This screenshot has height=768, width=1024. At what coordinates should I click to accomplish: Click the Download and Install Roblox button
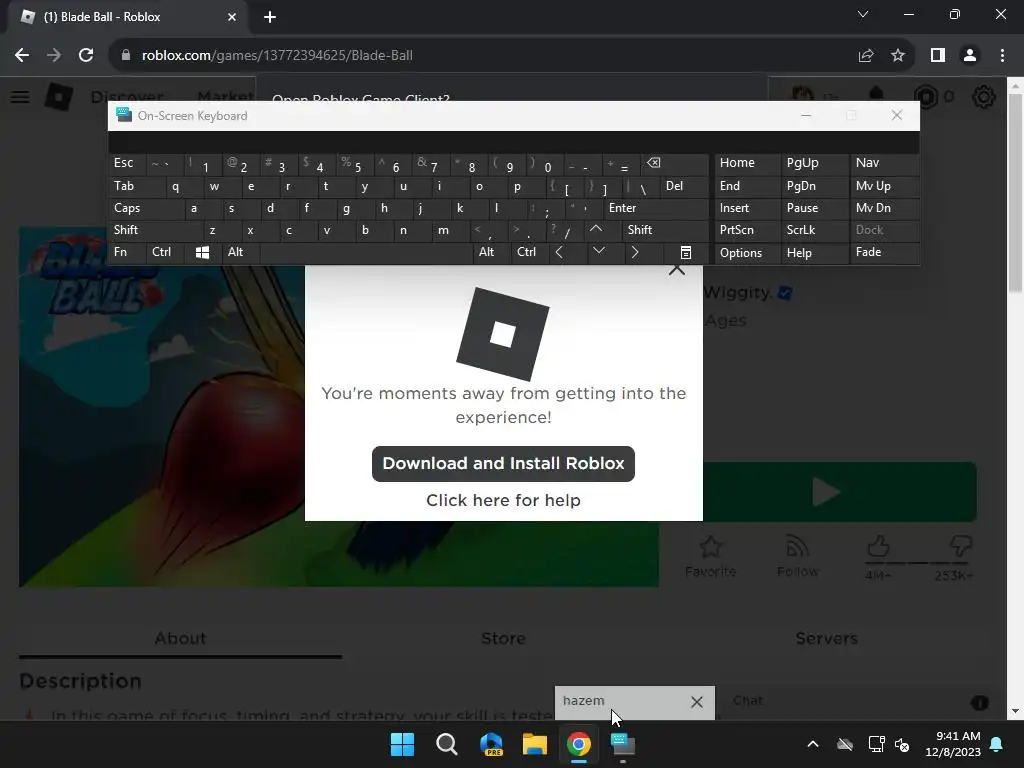(503, 464)
